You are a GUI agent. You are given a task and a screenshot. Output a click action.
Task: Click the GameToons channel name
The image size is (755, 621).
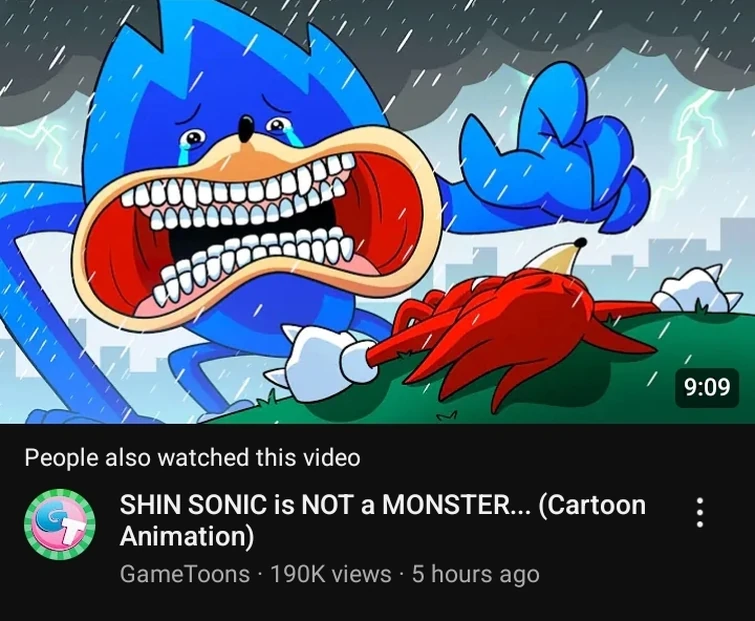click(x=184, y=574)
